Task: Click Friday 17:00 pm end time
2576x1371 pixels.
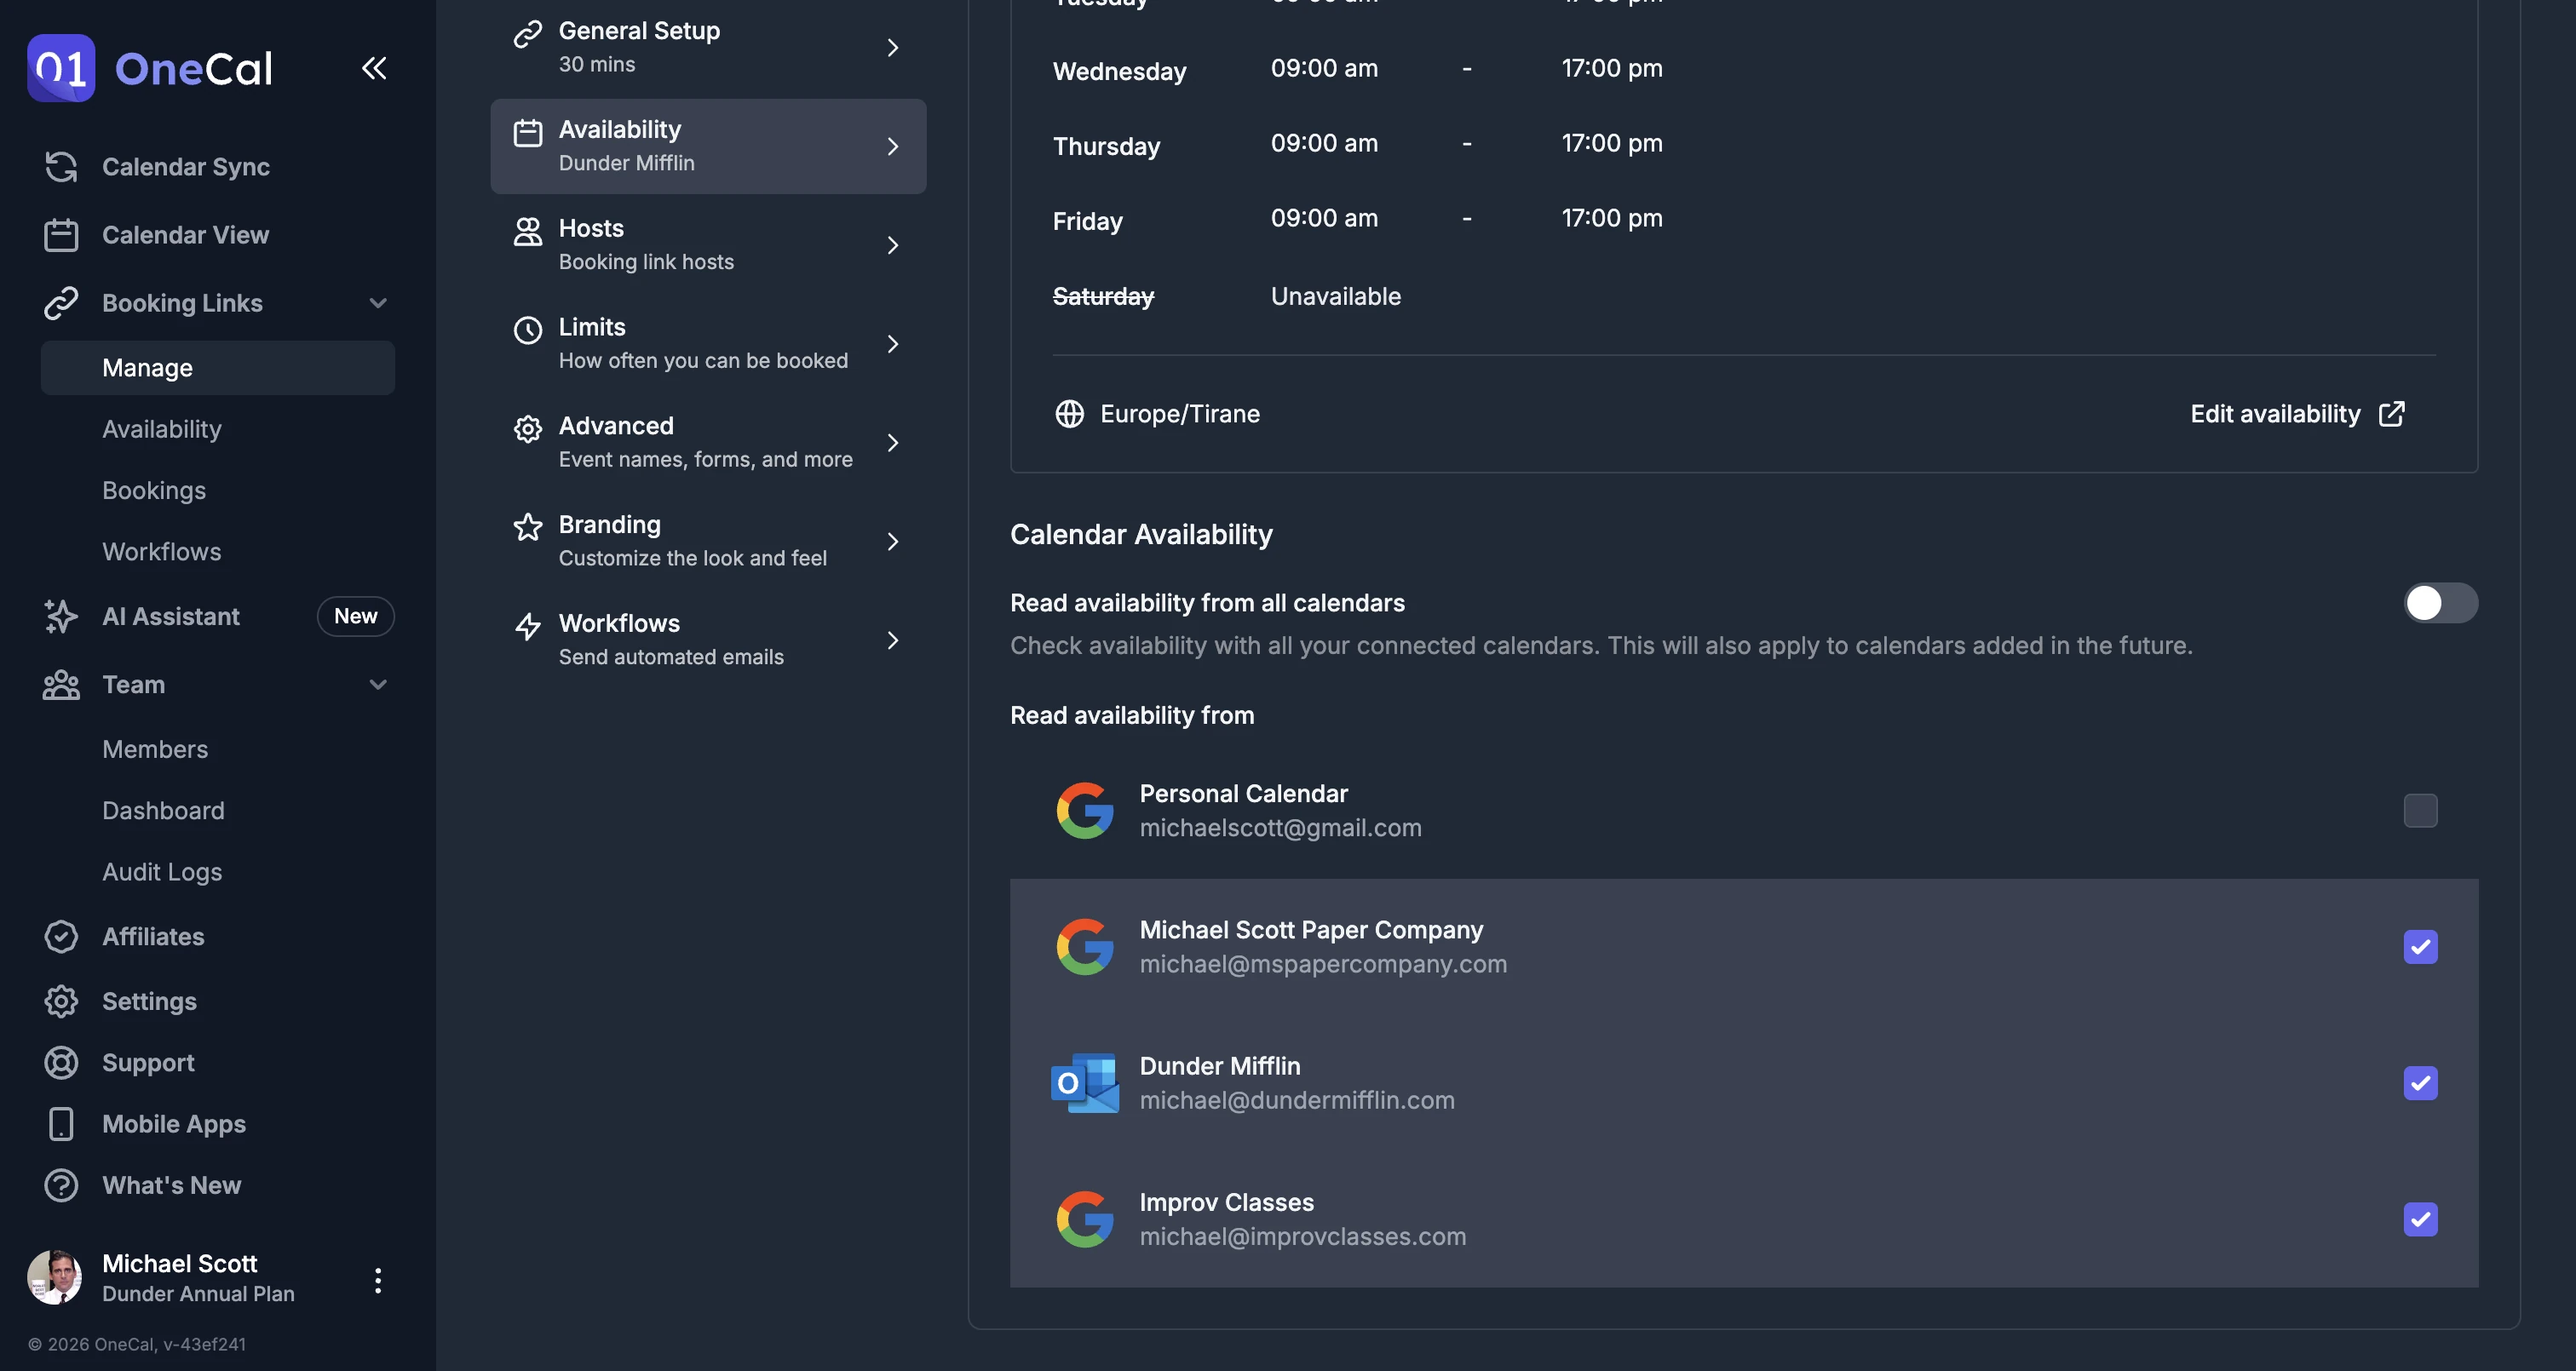Action: pos(1612,218)
